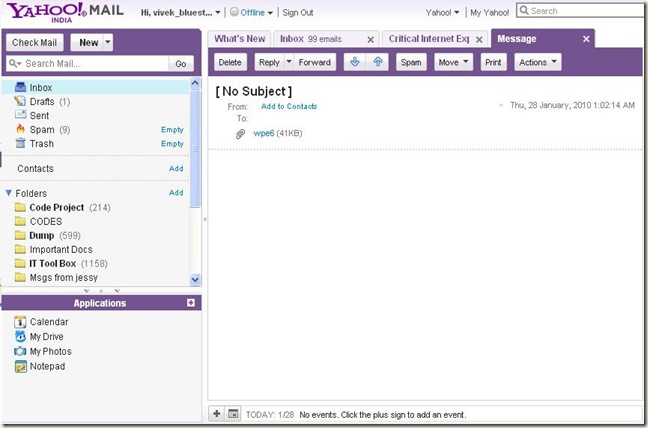Switch to the Critical Internet Exp tab
The image size is (648, 428).
point(428,39)
